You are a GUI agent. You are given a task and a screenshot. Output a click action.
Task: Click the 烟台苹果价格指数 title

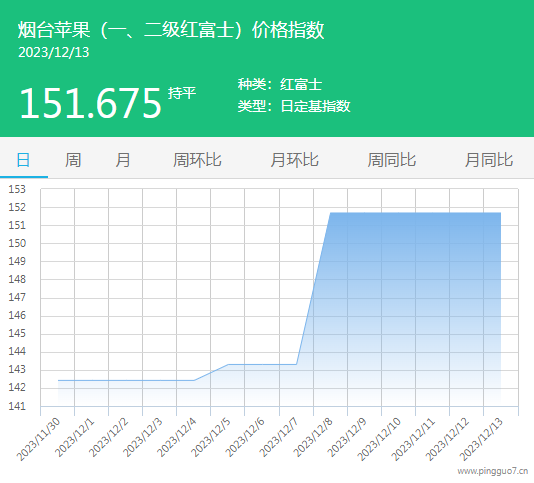(x=171, y=30)
